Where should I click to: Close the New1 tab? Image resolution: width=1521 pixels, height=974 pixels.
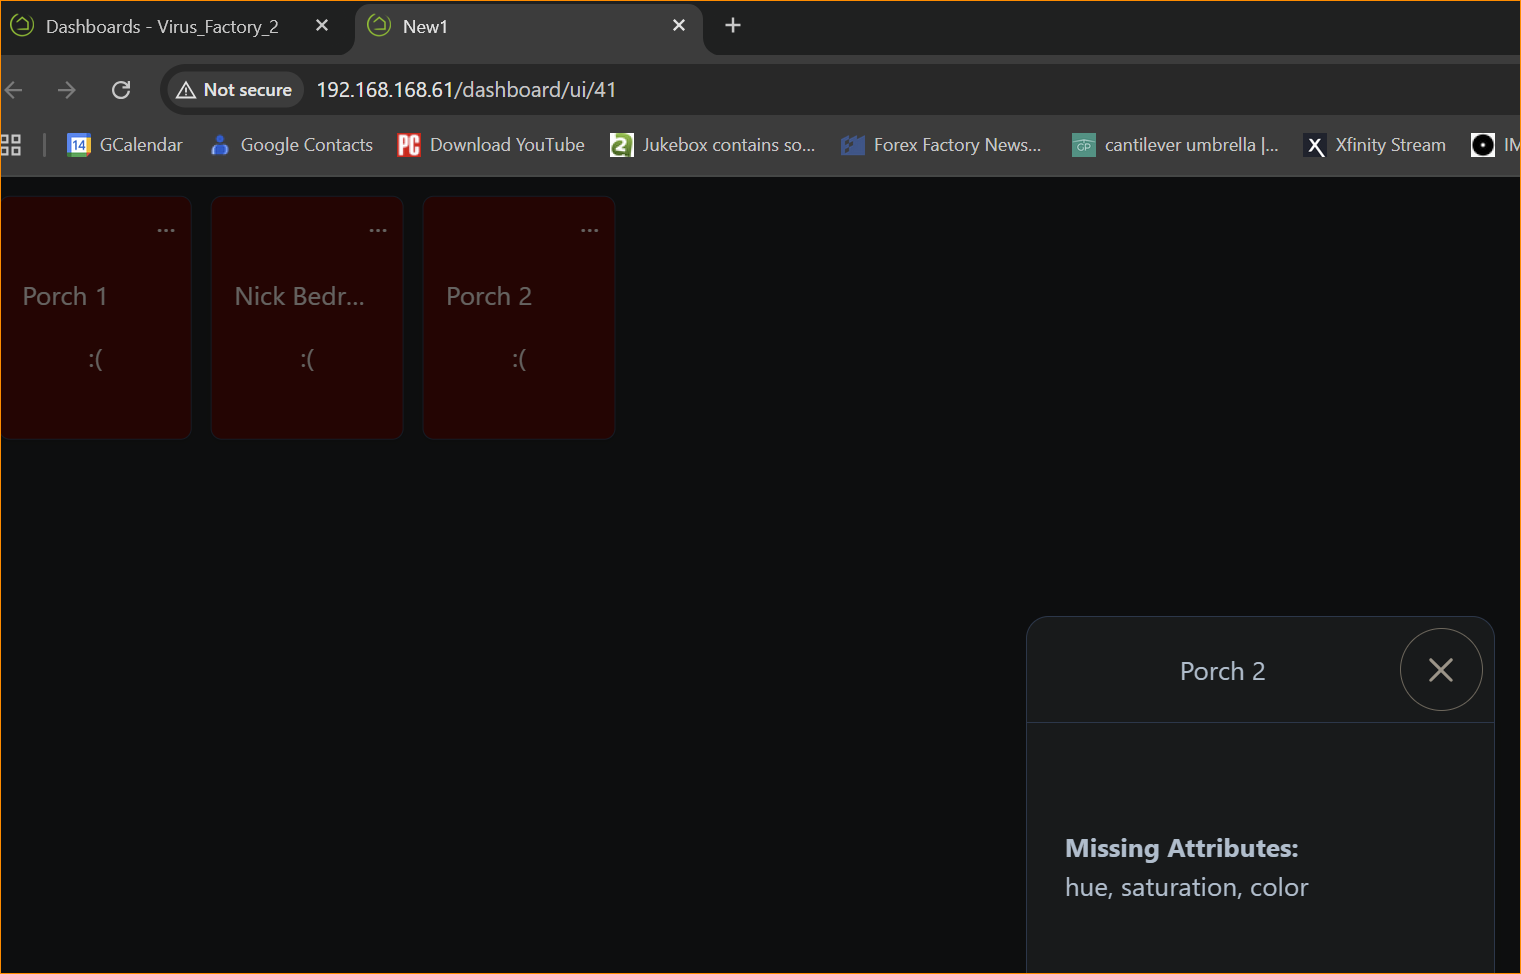pyautogui.click(x=679, y=26)
